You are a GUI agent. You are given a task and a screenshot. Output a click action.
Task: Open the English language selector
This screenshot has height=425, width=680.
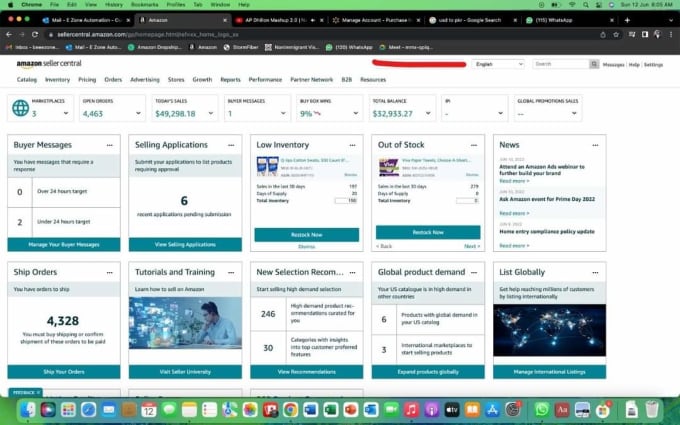(498, 64)
